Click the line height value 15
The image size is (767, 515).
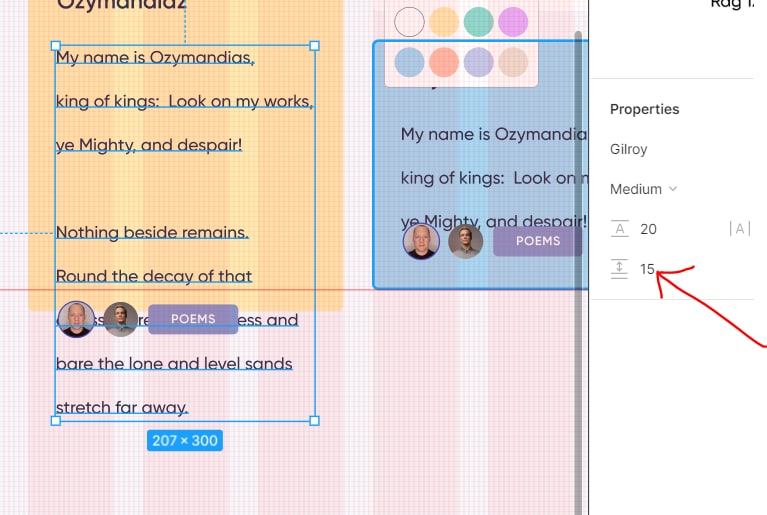[648, 269]
